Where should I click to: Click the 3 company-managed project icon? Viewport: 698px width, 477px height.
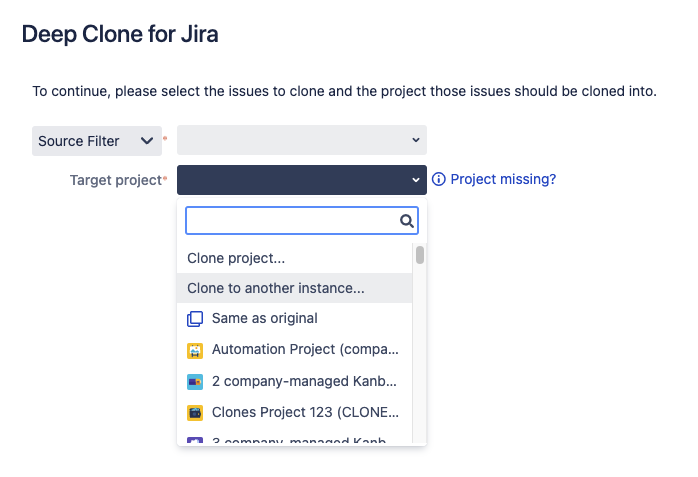[x=195, y=440]
